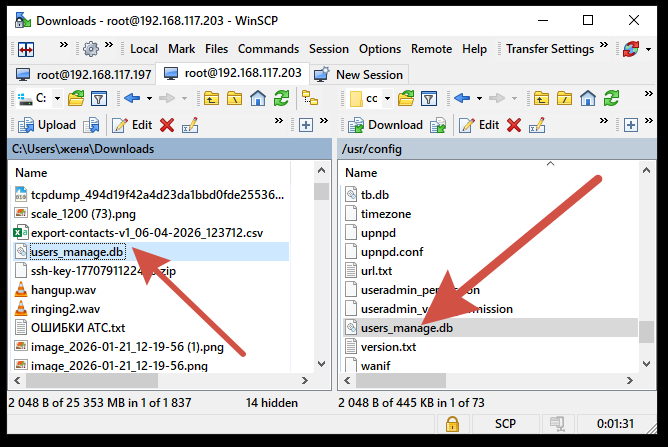
Task: Delete selected local file with red X
Action: 167,125
